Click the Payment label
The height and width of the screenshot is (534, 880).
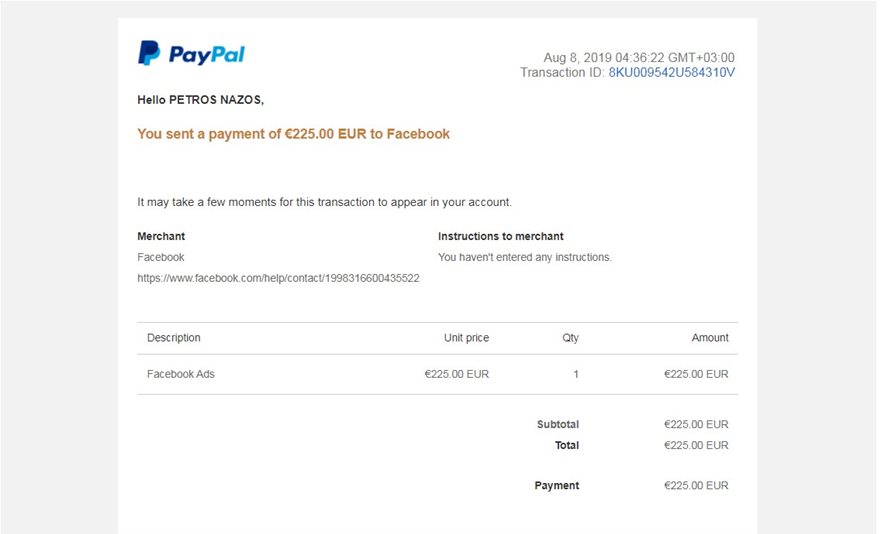coord(557,486)
